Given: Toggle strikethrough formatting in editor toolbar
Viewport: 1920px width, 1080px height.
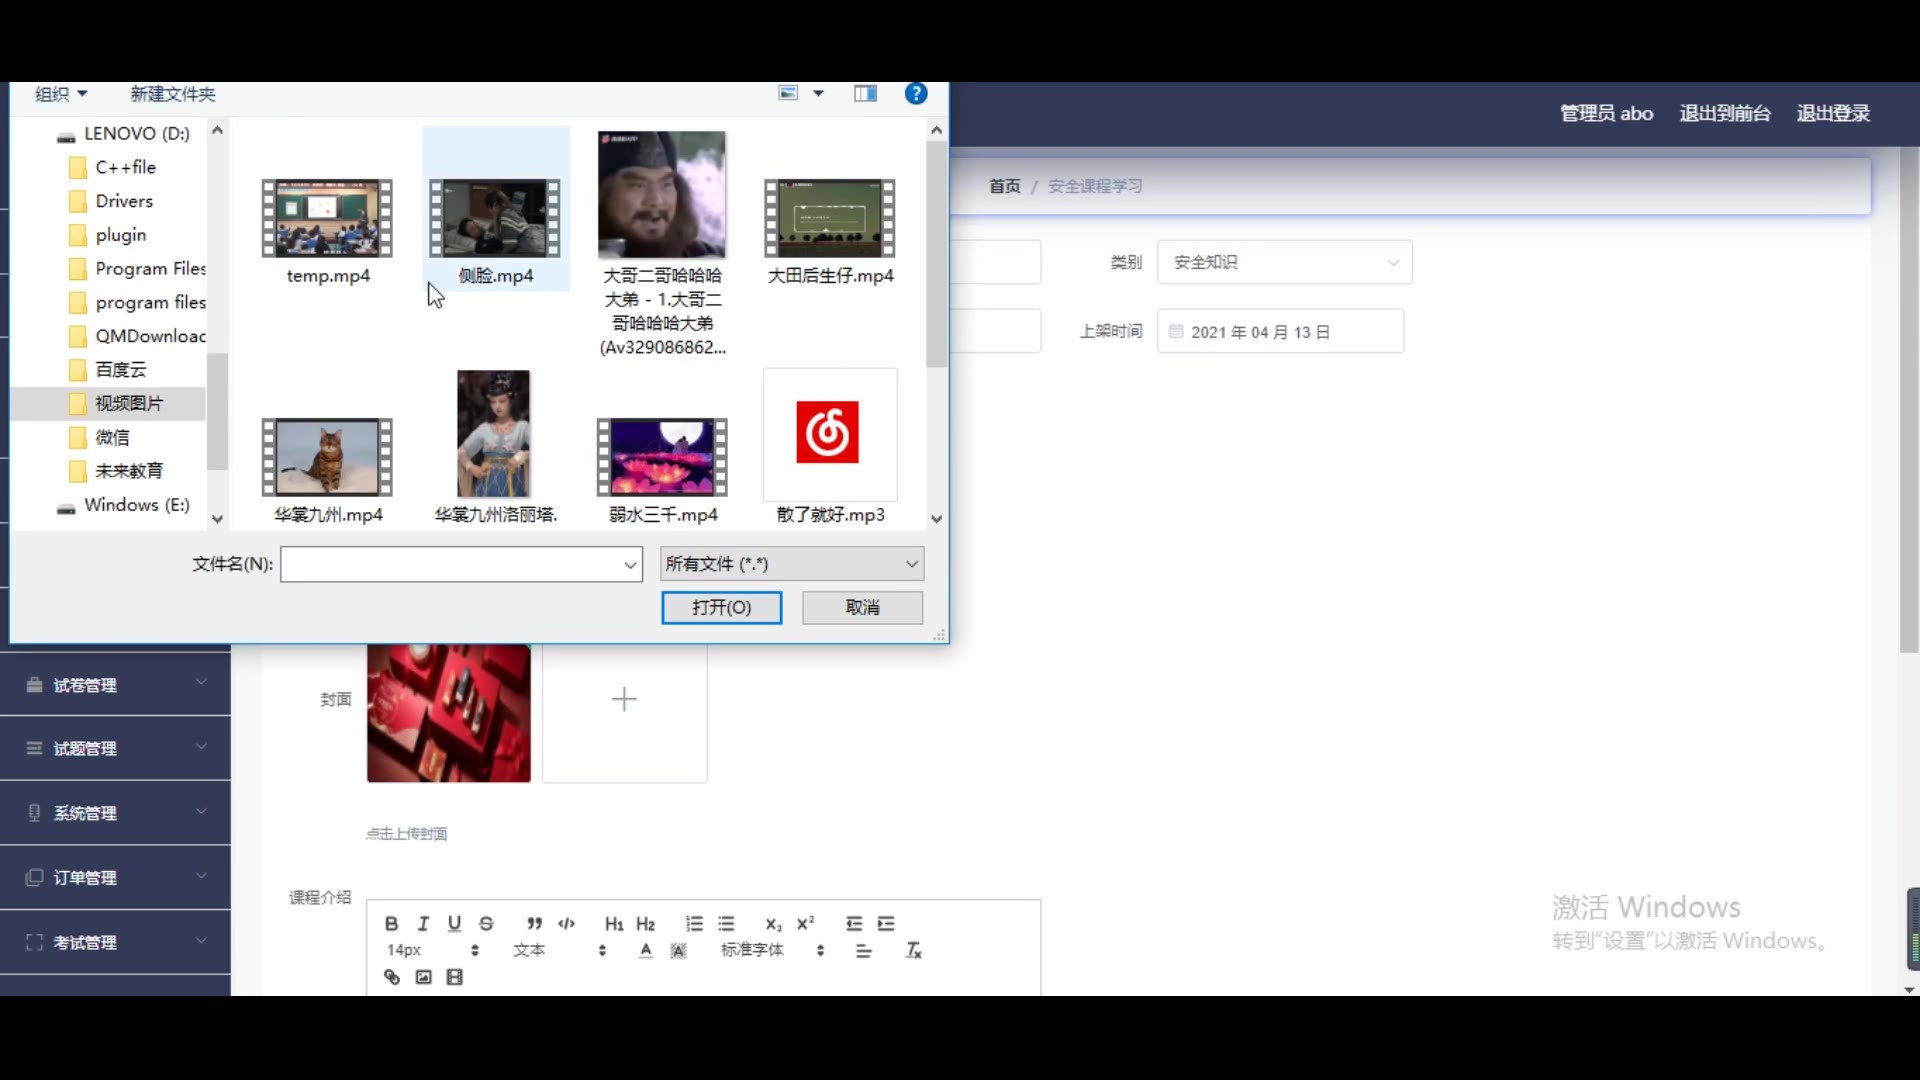Looking at the screenshot, I should (486, 923).
